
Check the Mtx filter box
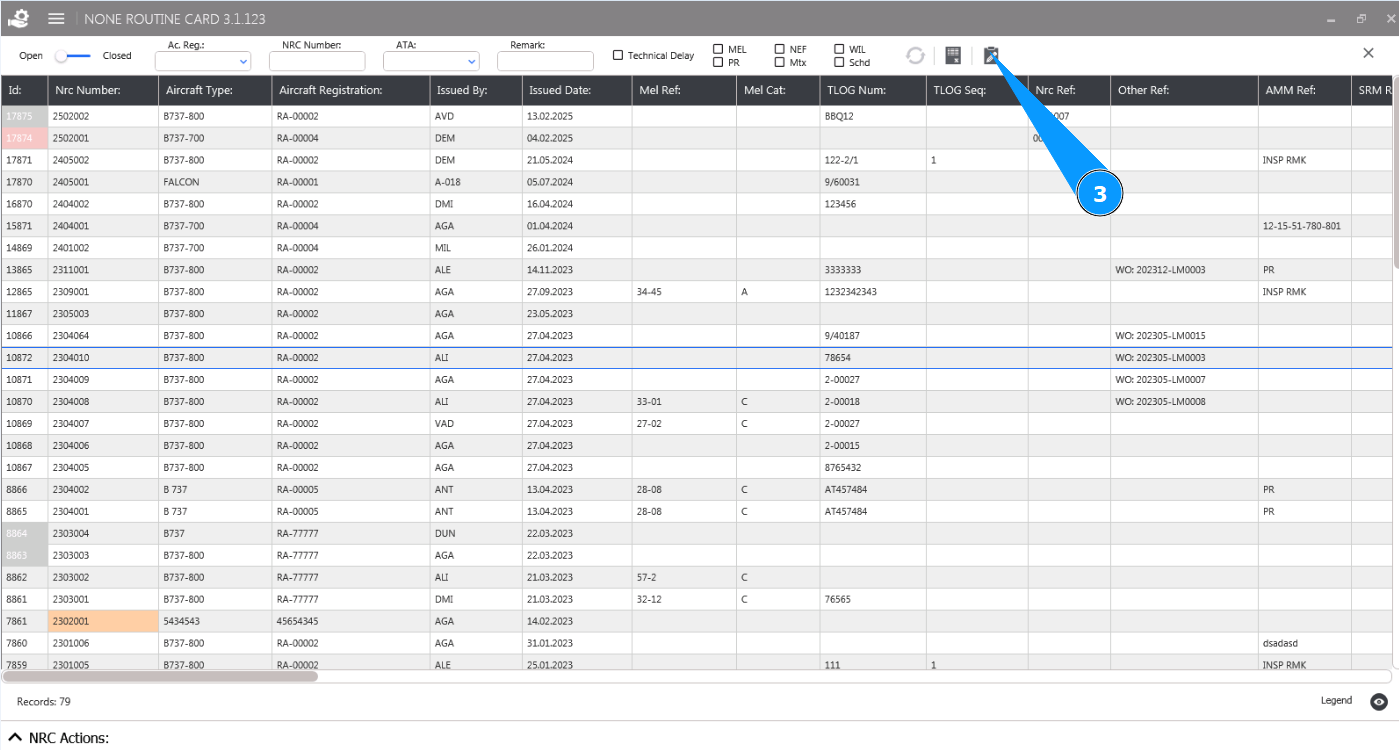[x=779, y=62]
